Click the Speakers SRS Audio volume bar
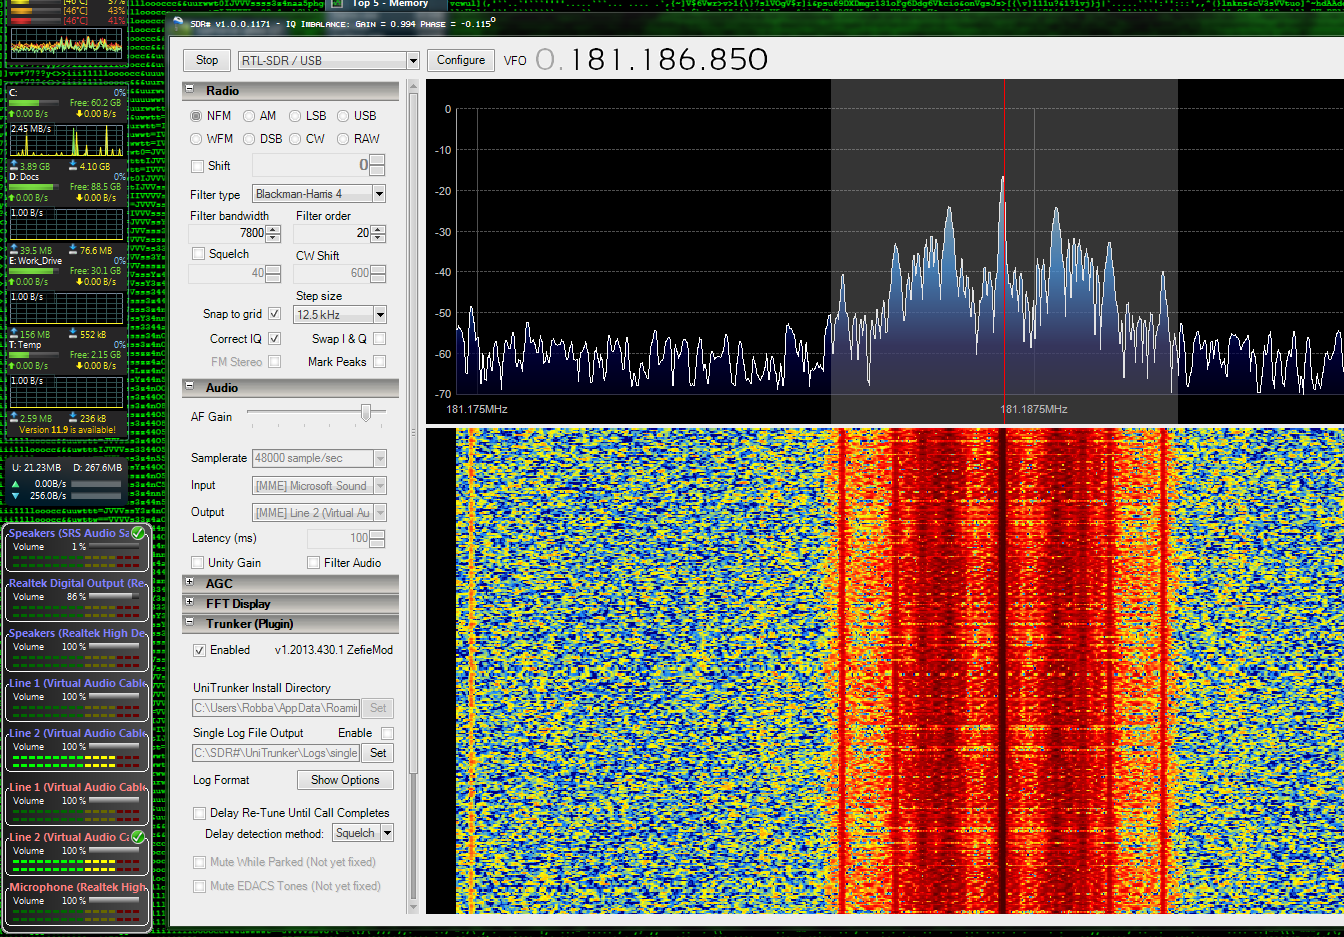The width and height of the screenshot is (1344, 937). pyautogui.click(x=114, y=547)
